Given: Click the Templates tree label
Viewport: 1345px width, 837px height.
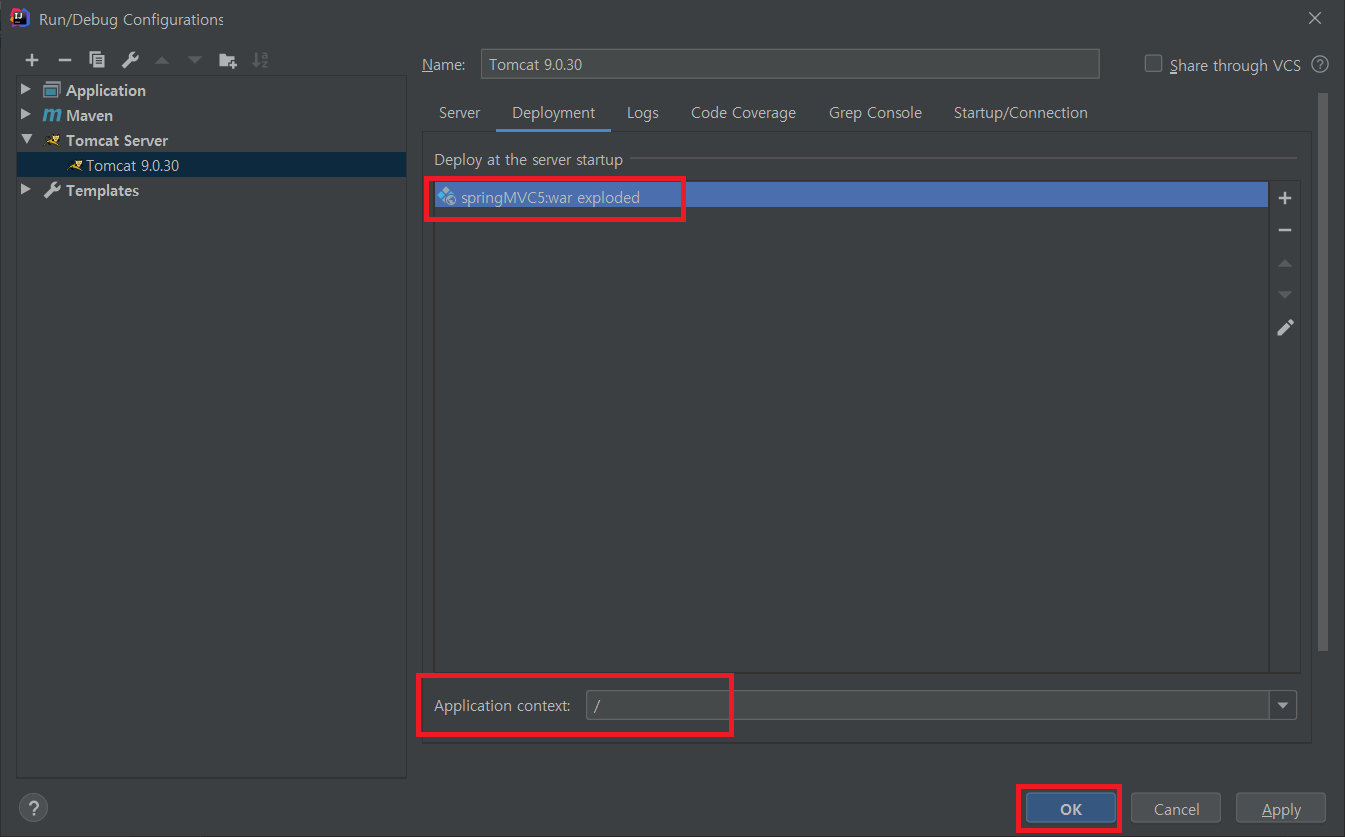Looking at the screenshot, I should click(x=102, y=190).
